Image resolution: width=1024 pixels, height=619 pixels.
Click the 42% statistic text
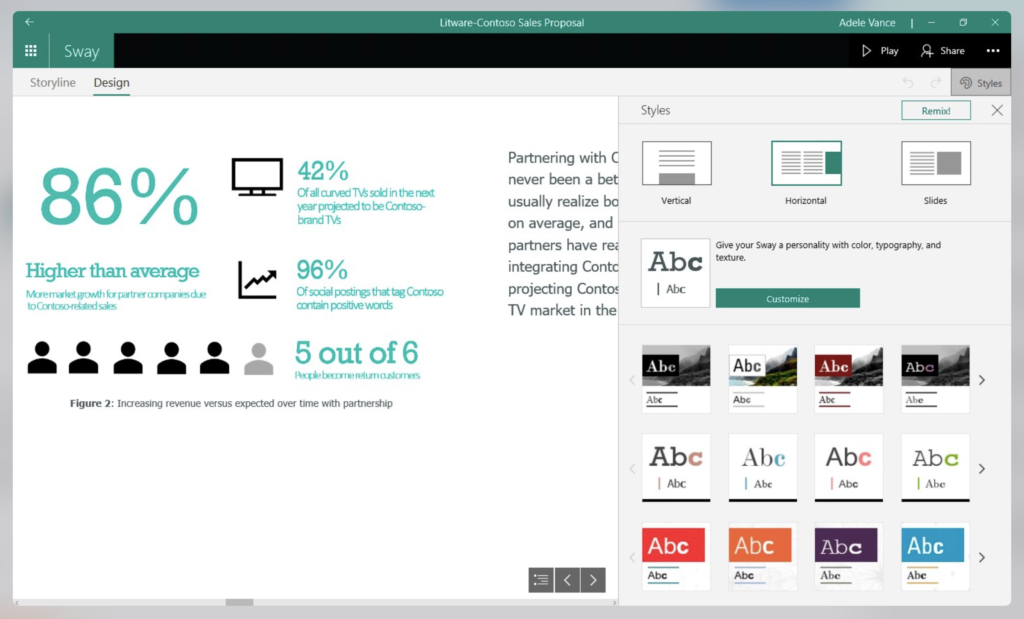(323, 171)
